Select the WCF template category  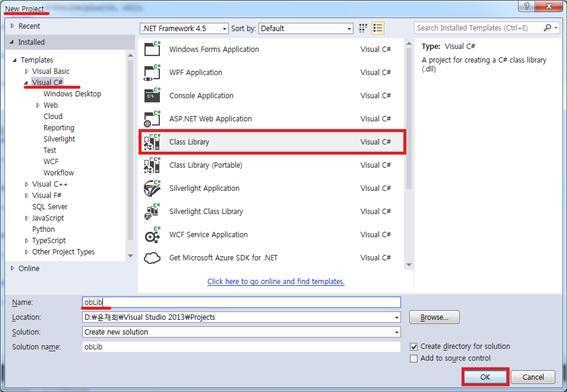[x=51, y=162]
